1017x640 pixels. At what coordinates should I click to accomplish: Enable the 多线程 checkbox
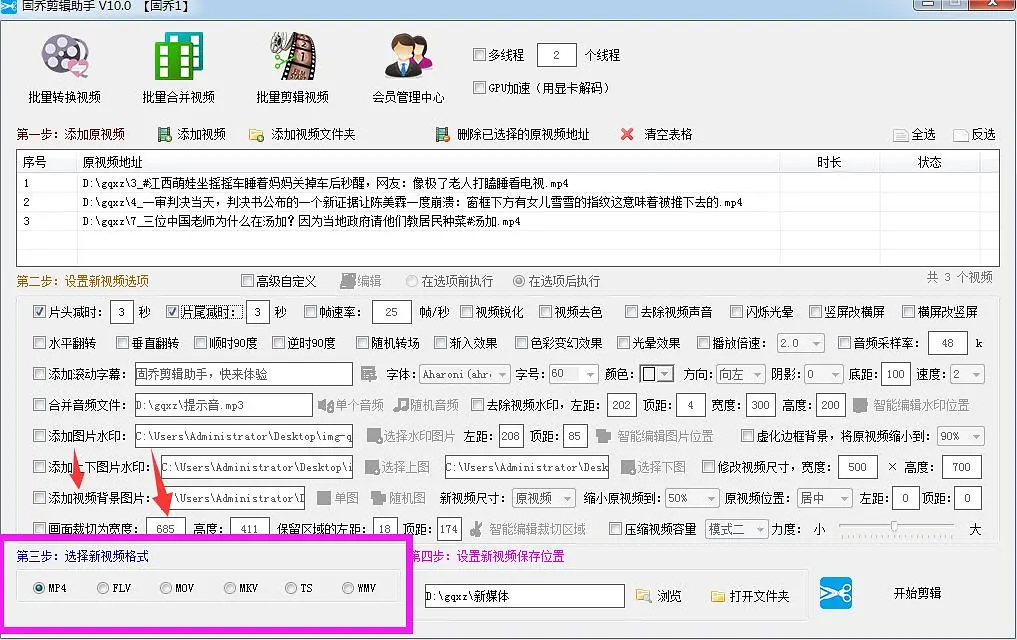[479, 54]
